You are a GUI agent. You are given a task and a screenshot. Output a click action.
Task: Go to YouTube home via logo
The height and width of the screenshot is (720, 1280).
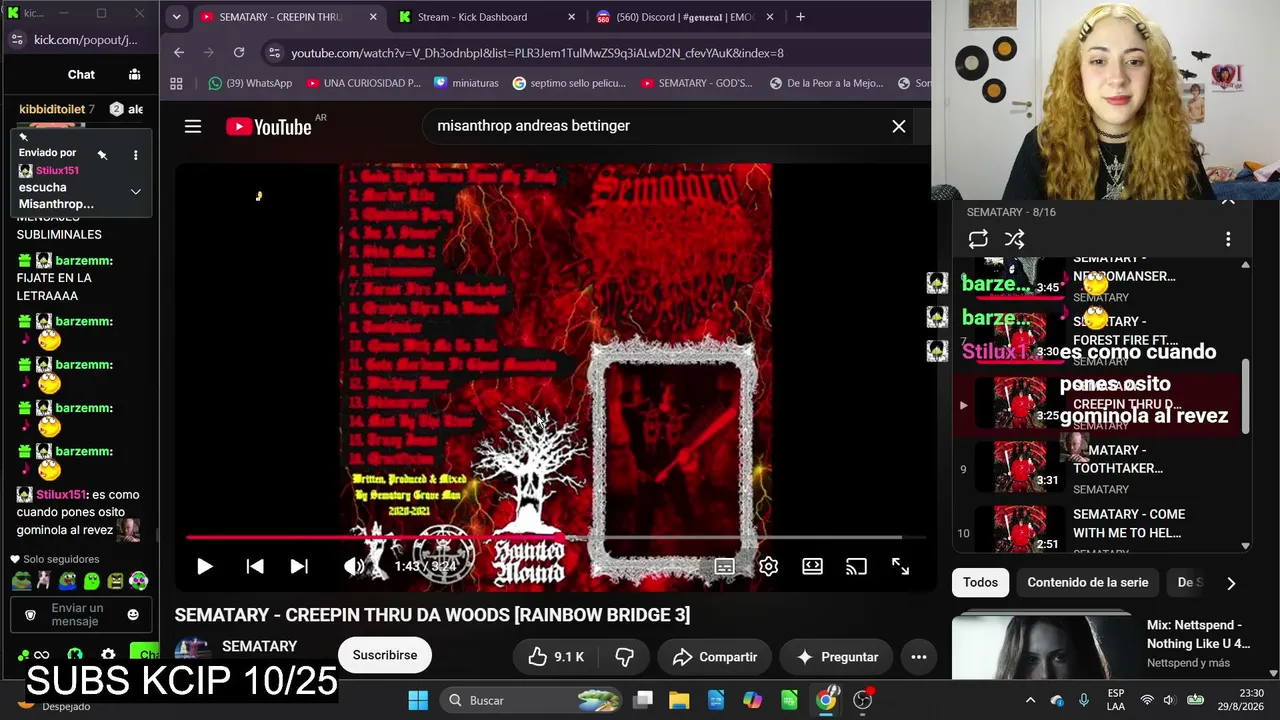coord(269,126)
